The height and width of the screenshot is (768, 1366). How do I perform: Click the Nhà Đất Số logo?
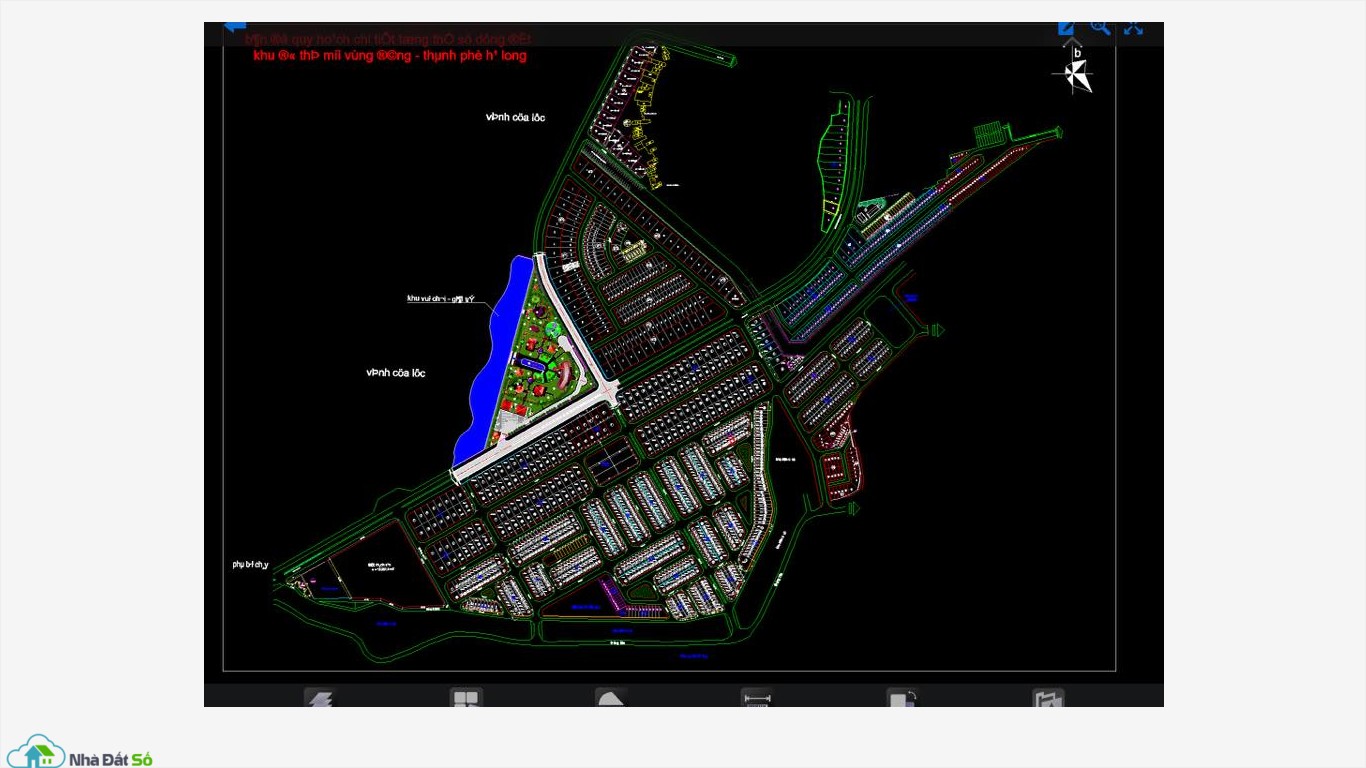[x=80, y=752]
